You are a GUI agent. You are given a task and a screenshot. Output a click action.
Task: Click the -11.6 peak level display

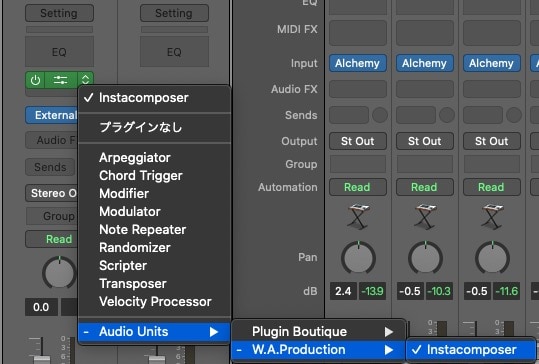click(506, 291)
